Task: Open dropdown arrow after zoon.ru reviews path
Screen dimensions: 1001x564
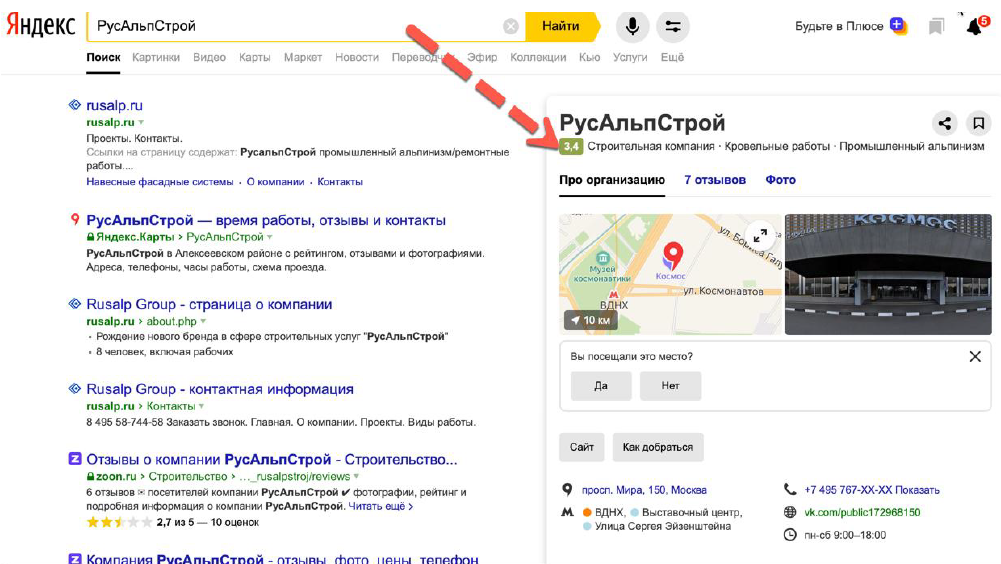Action: point(356,476)
